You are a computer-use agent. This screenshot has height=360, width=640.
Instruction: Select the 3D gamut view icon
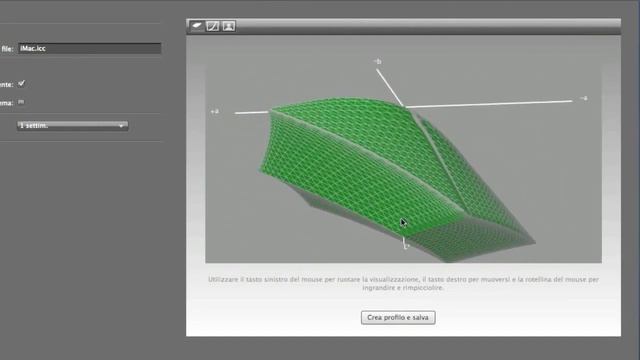[x=197, y=26]
